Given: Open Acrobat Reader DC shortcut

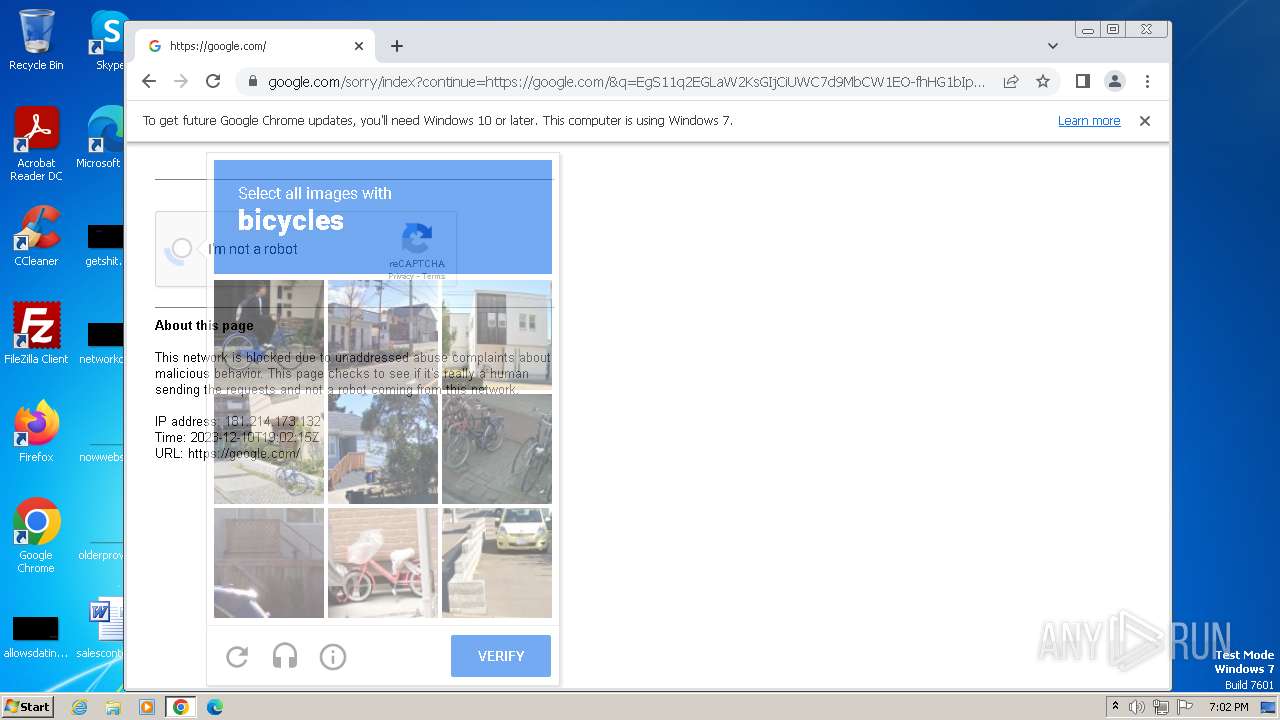Looking at the screenshot, I should tap(36, 144).
